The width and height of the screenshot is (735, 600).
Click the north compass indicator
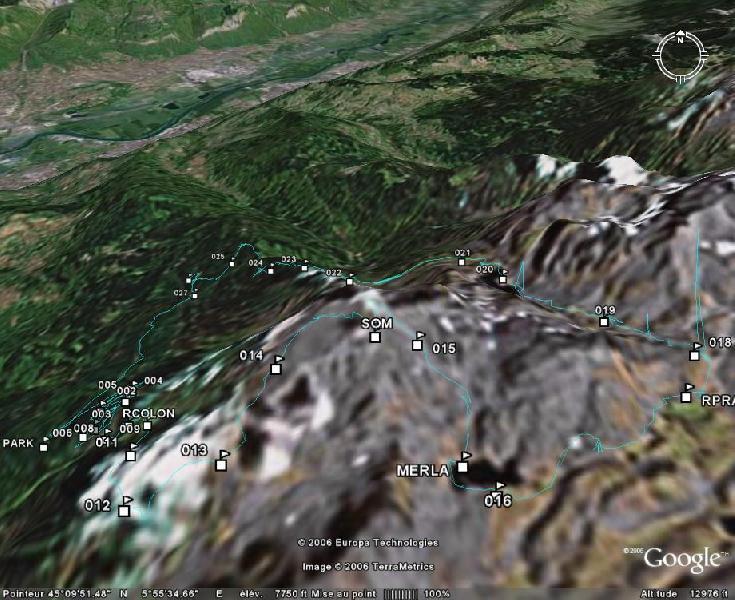click(680, 56)
